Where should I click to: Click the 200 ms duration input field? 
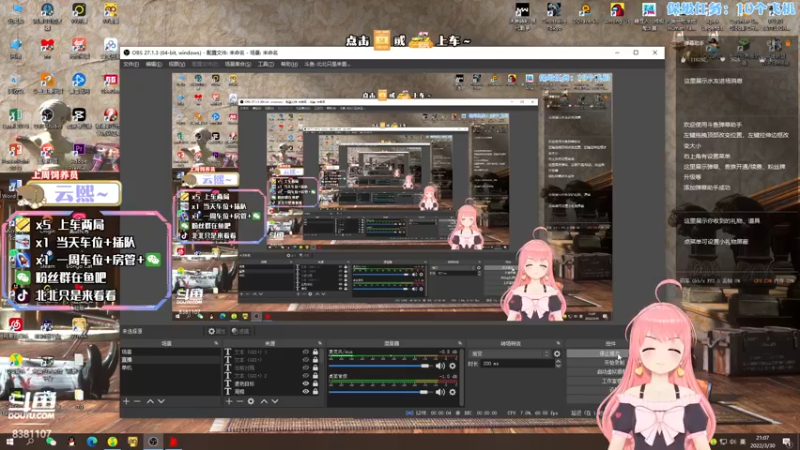click(517, 364)
